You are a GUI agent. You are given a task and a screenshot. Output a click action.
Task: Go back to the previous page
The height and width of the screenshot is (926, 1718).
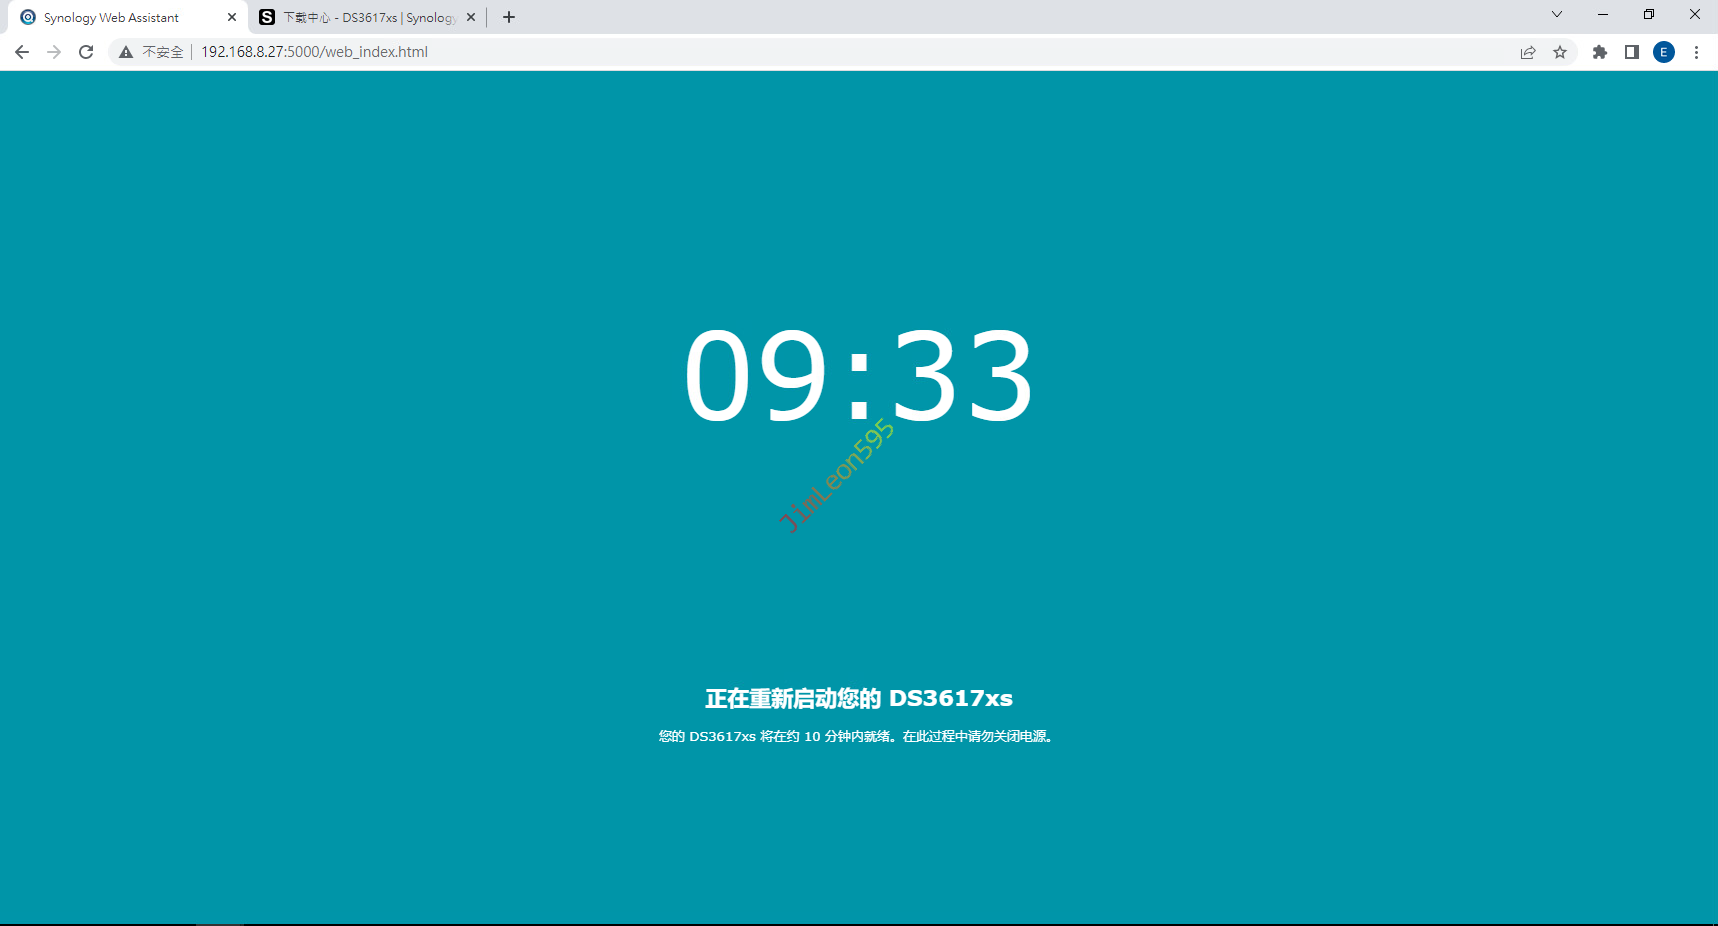[22, 52]
